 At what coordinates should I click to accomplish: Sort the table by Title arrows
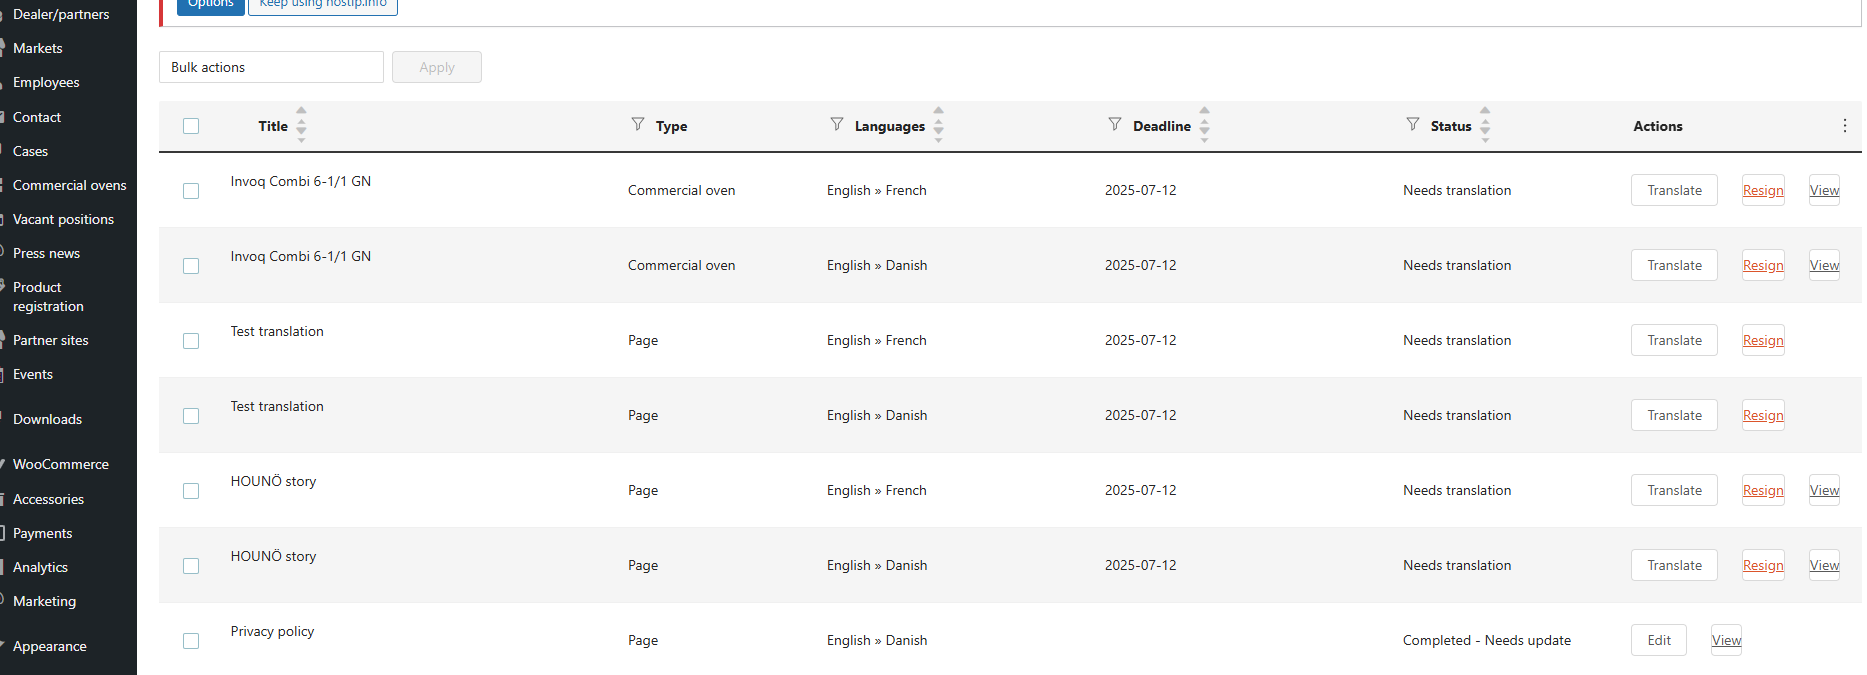(x=301, y=125)
